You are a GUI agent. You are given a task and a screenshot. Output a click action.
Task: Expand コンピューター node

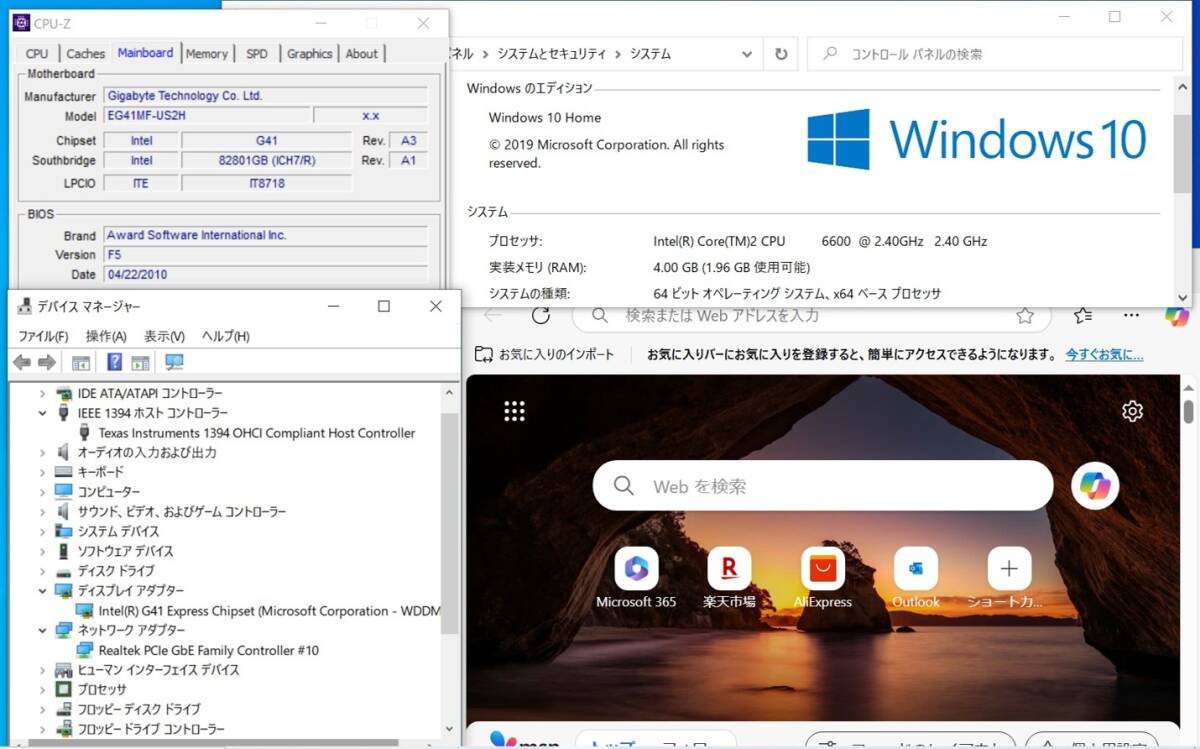coord(42,492)
